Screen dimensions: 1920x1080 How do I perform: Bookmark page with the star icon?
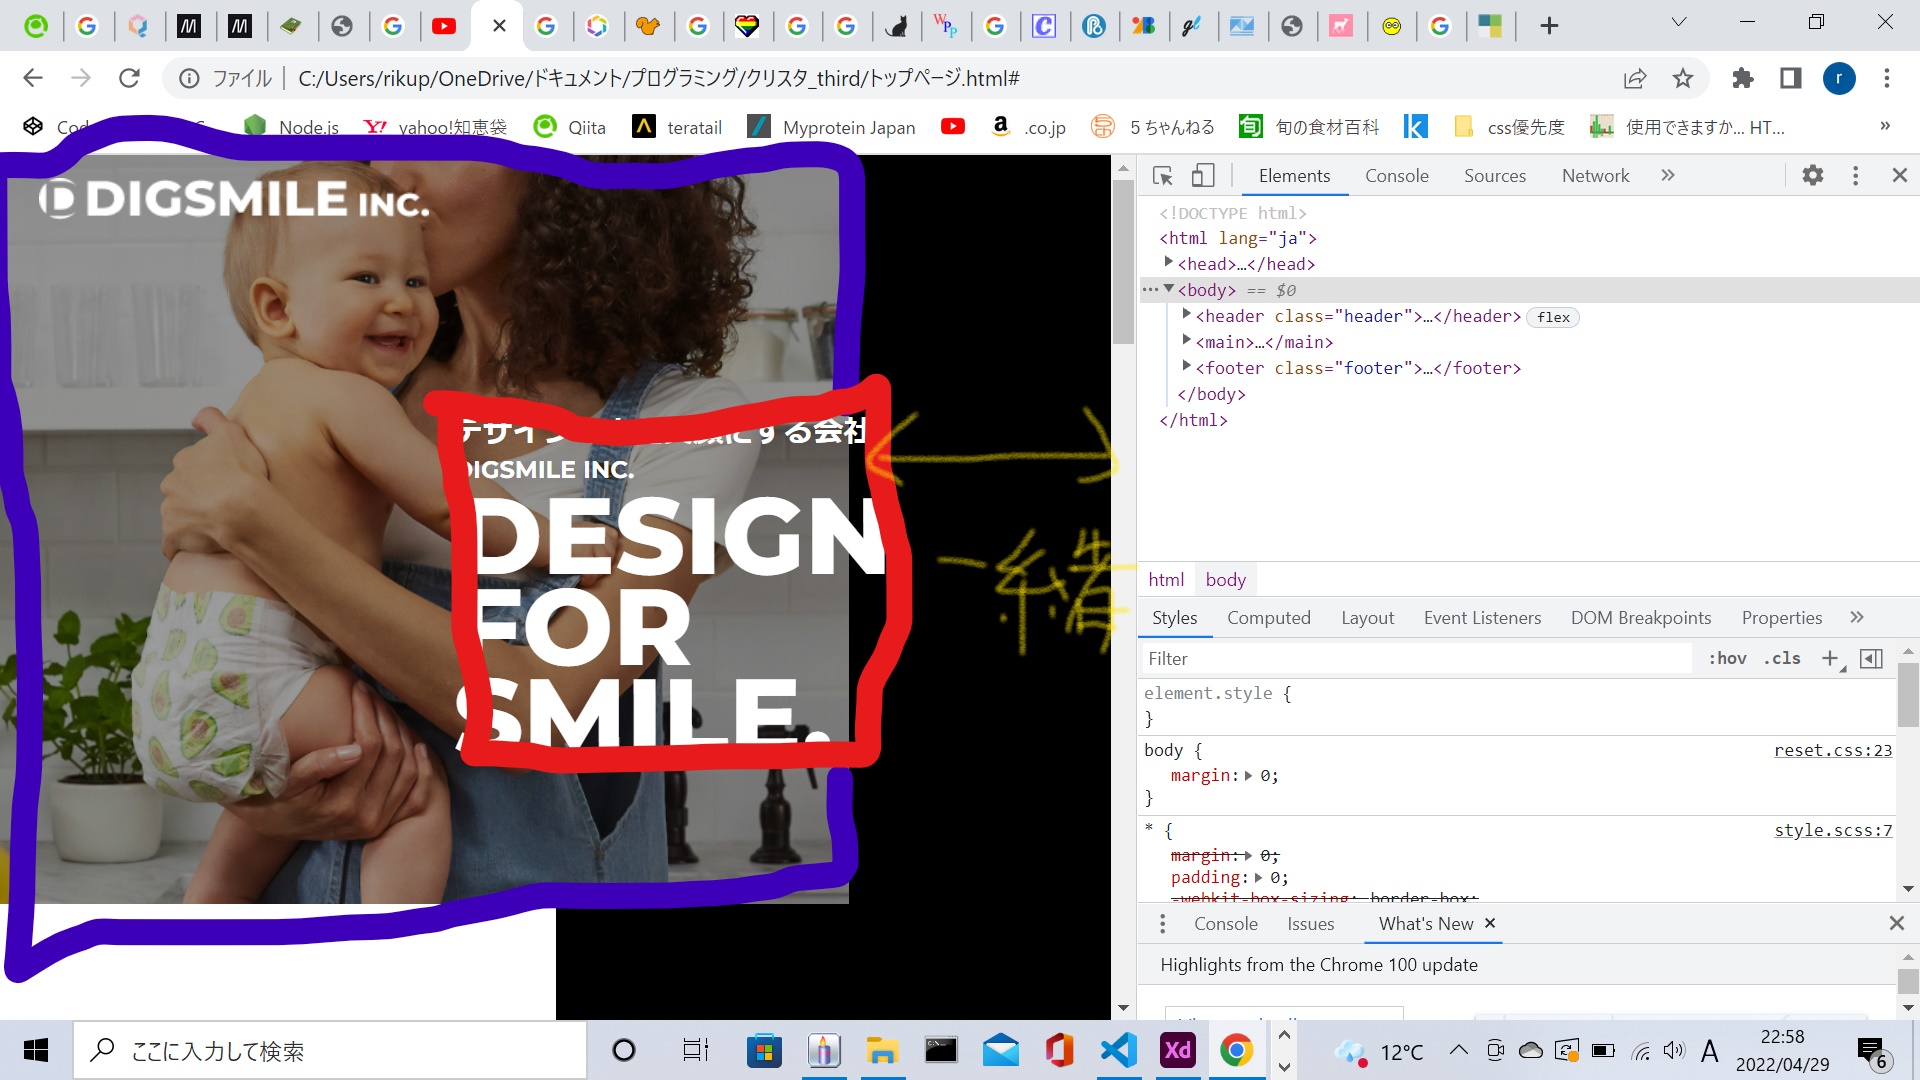1683,78
